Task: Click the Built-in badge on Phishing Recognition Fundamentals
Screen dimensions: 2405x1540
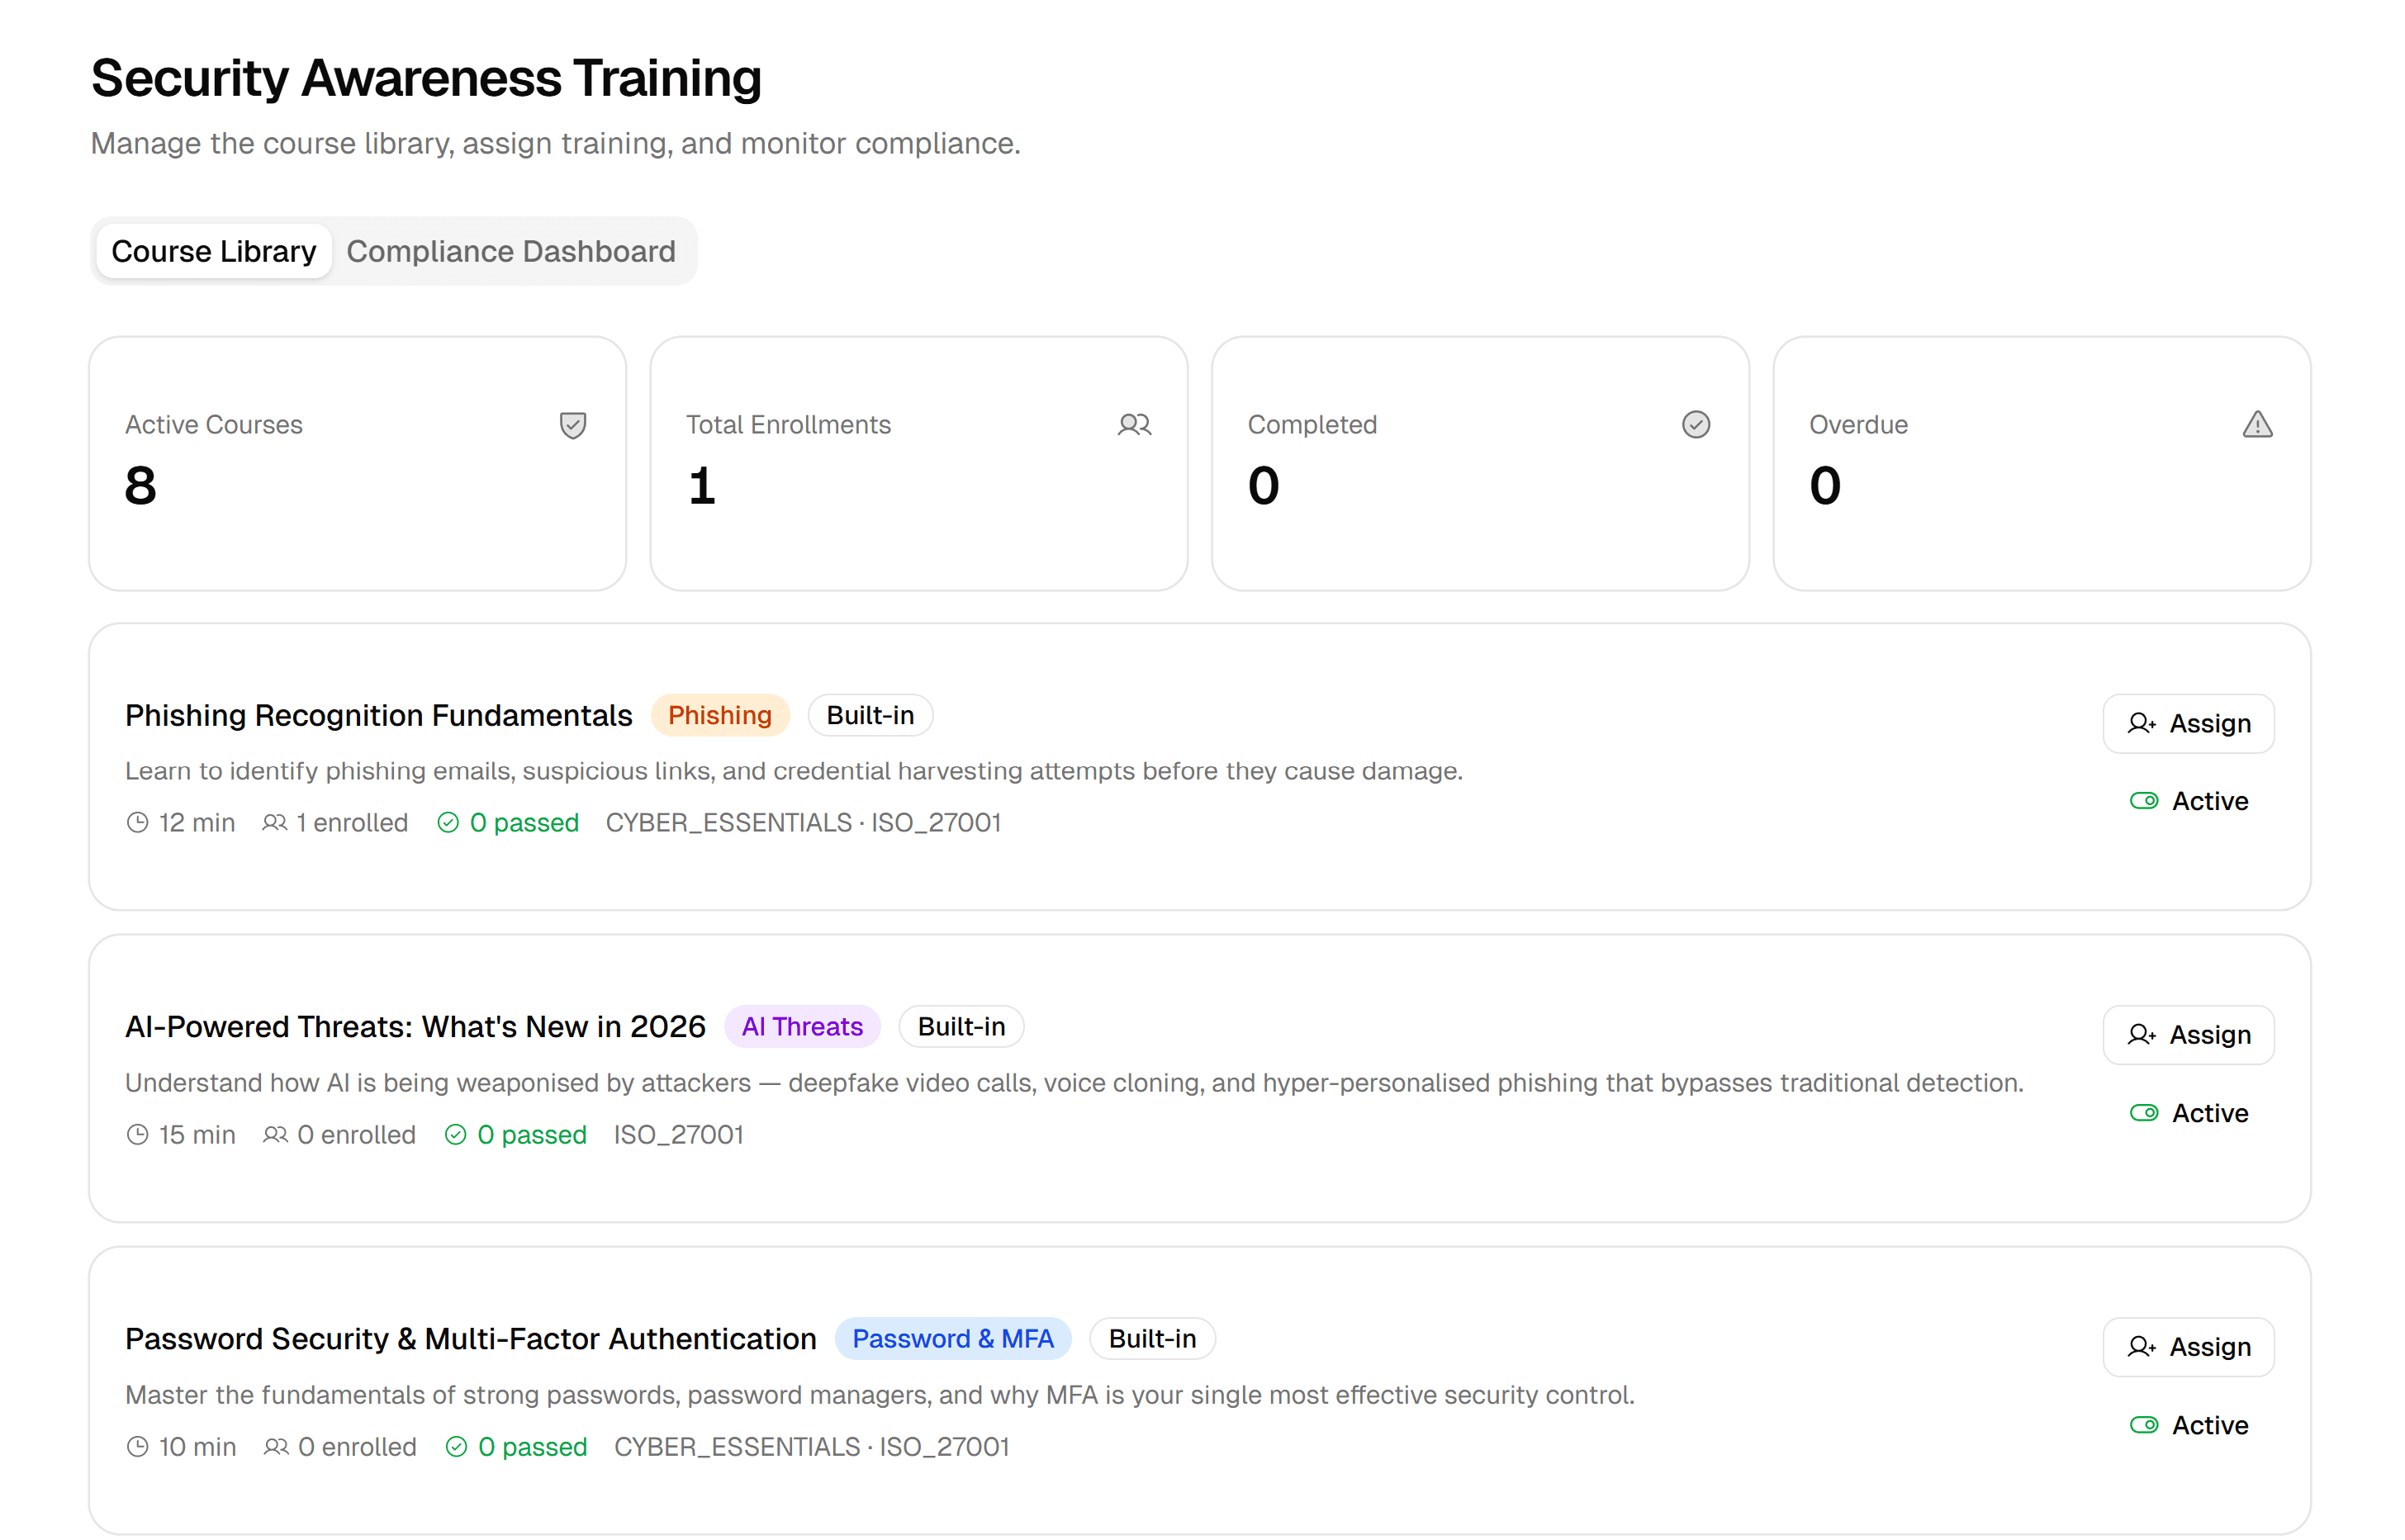Action: 869,715
